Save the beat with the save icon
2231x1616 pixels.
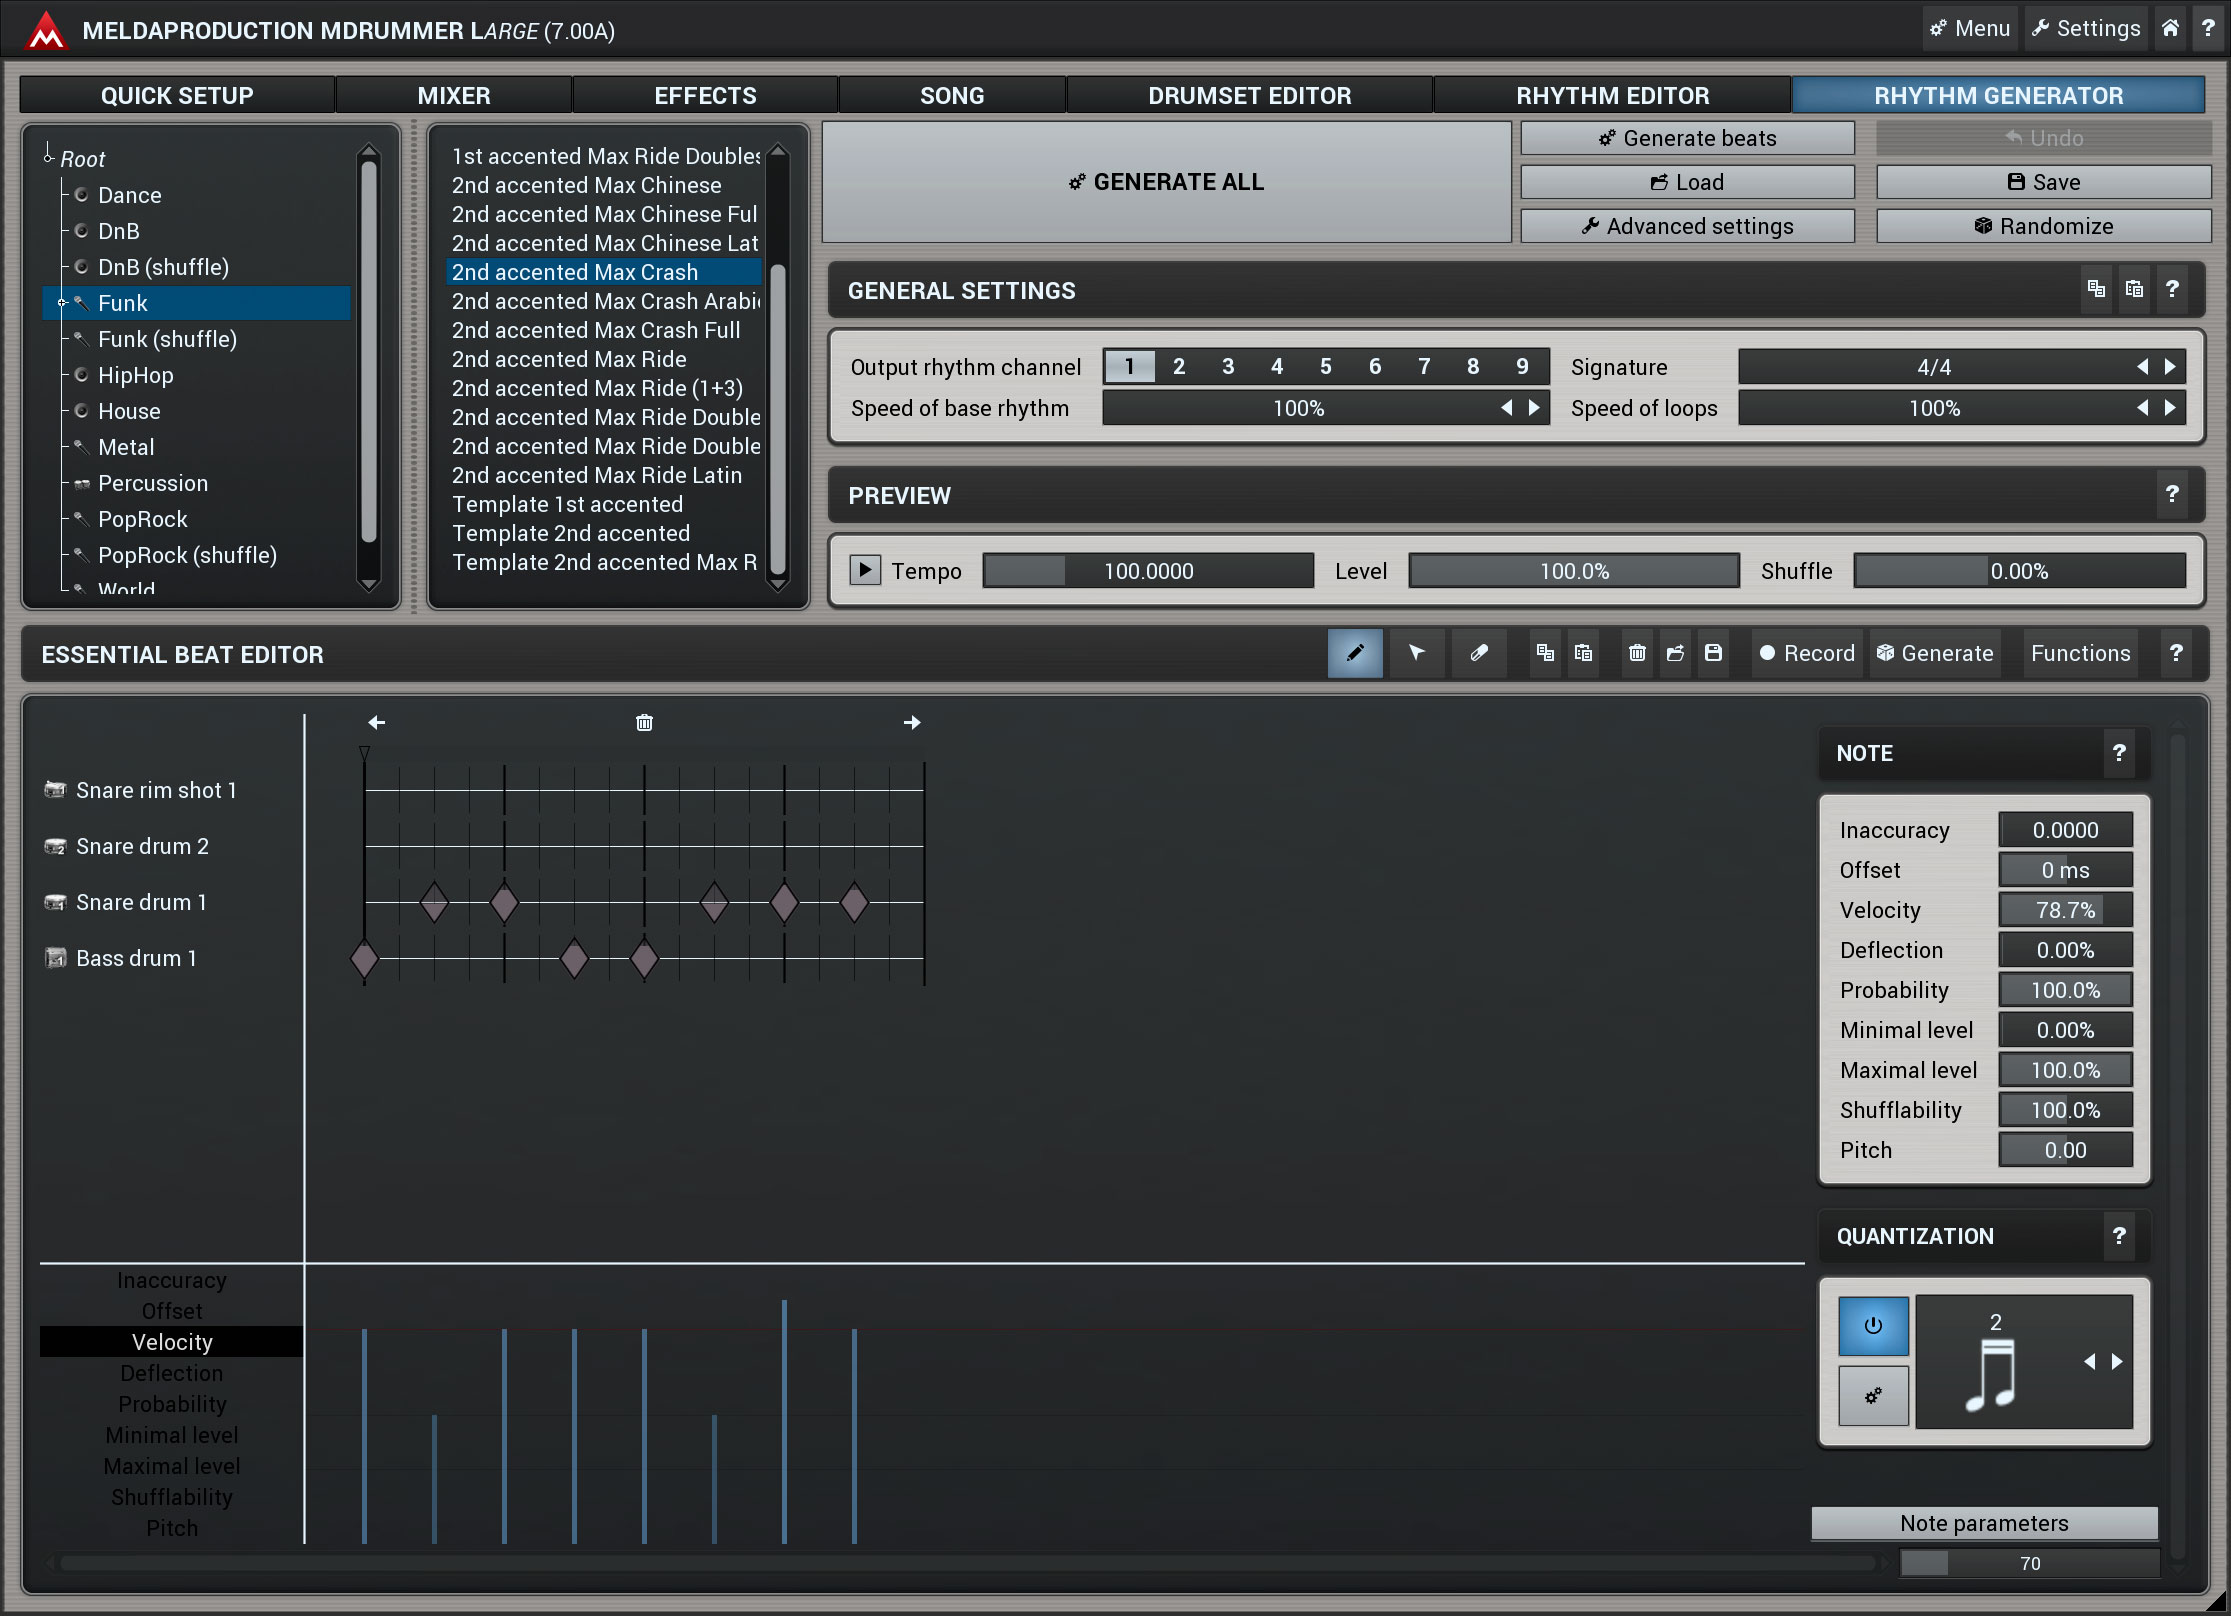tap(1713, 653)
